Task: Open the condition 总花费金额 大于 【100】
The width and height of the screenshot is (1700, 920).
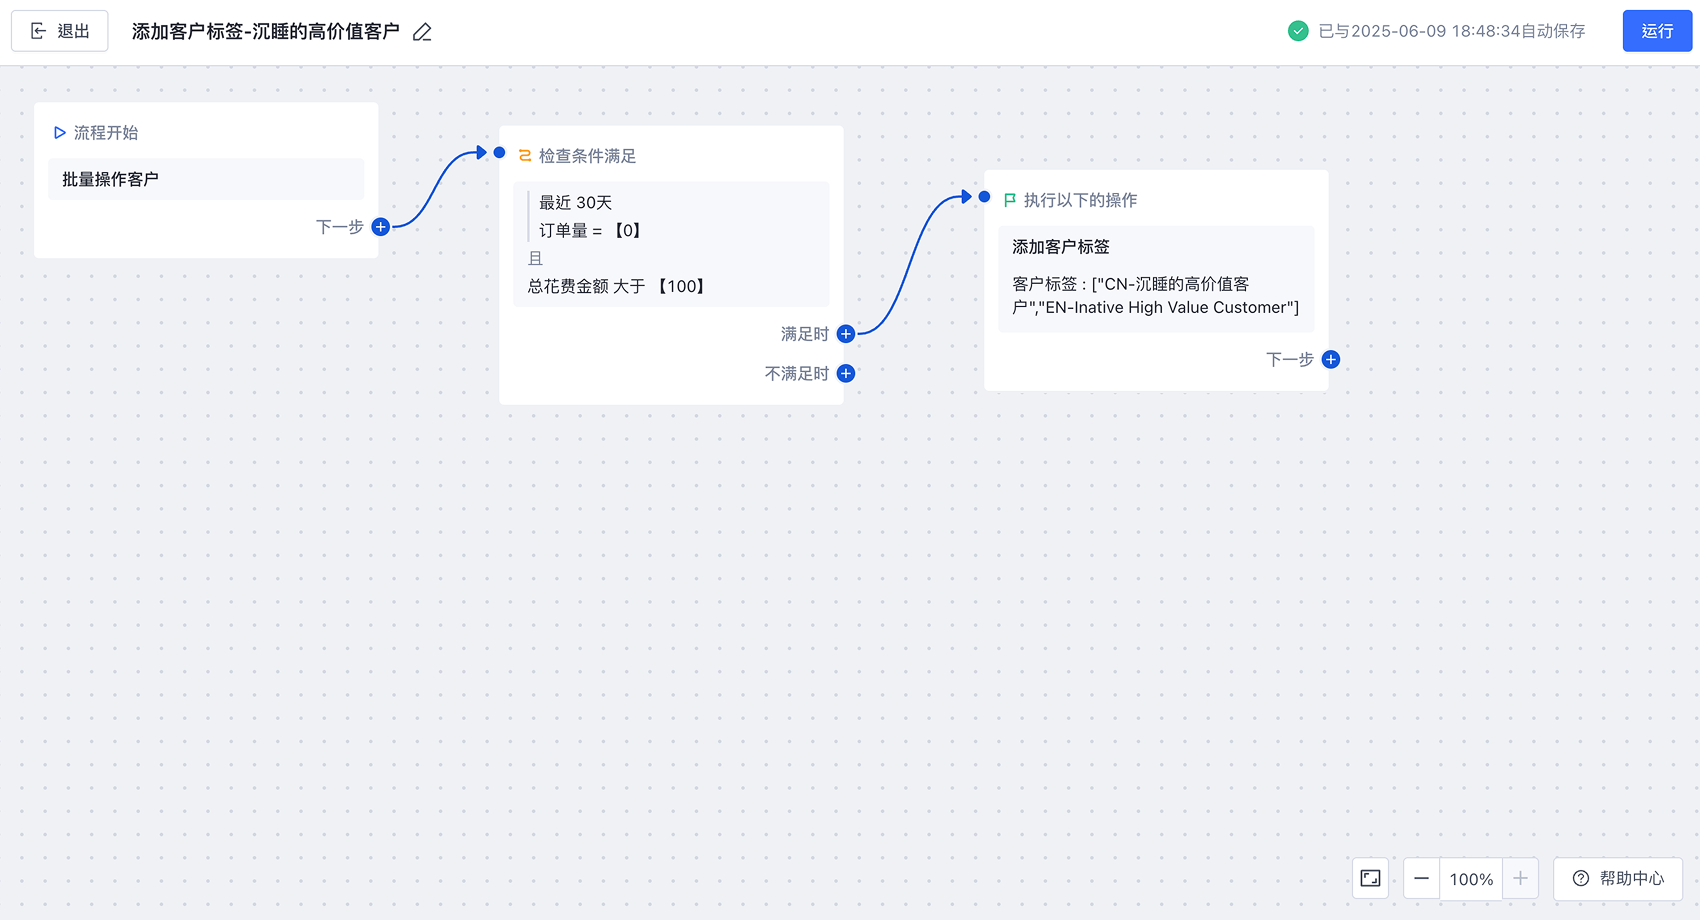Action: click(x=617, y=286)
